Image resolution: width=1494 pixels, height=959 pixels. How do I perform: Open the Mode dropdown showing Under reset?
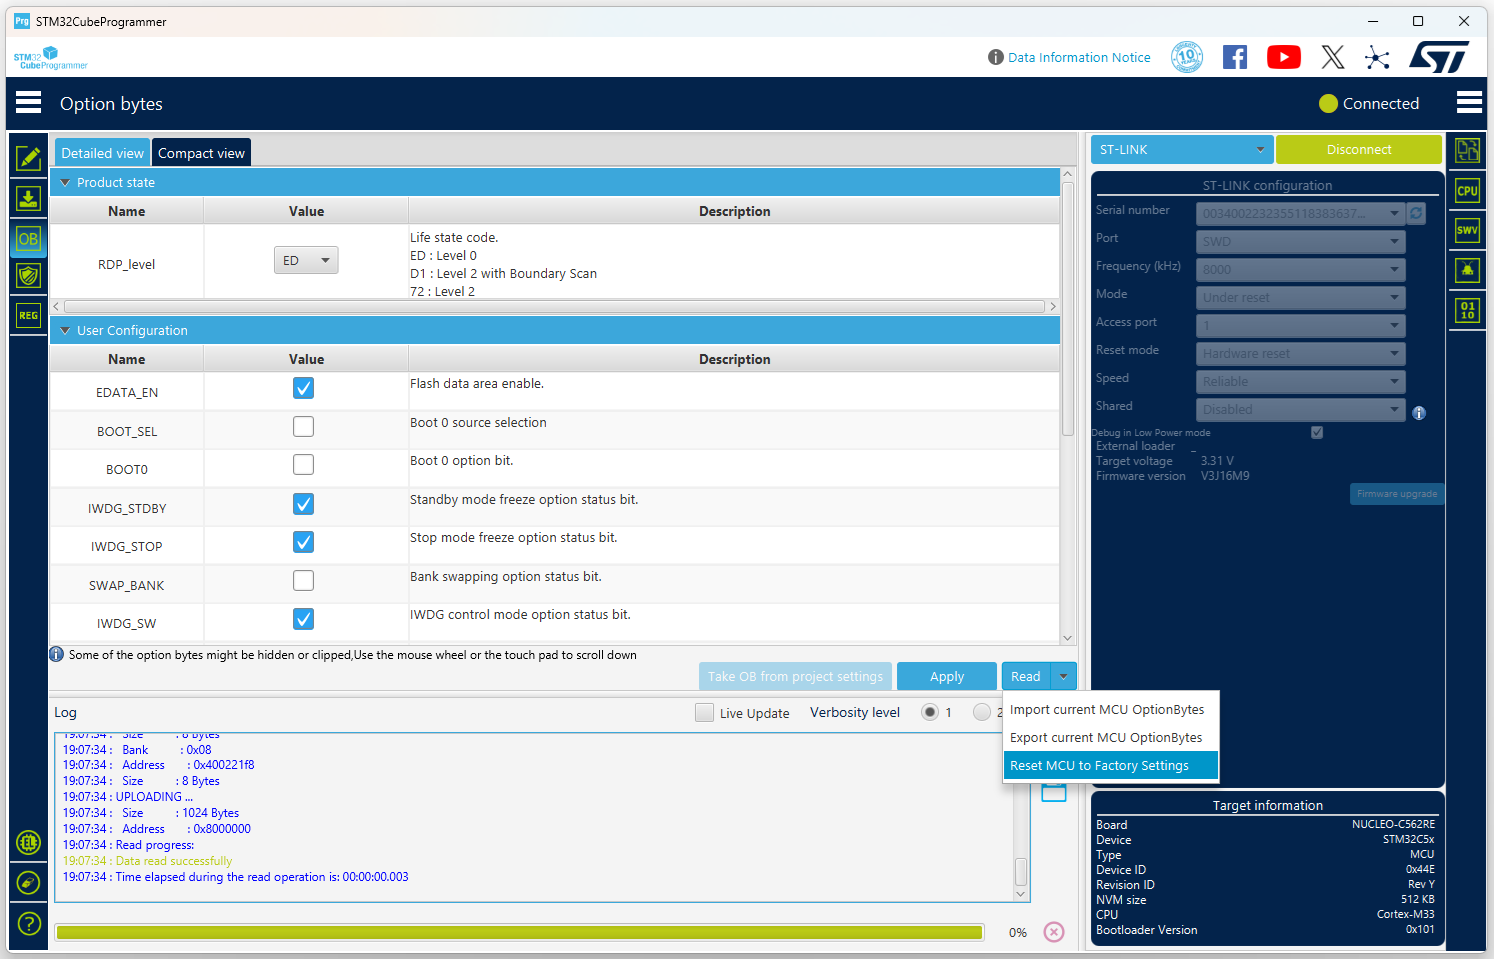tap(1301, 297)
